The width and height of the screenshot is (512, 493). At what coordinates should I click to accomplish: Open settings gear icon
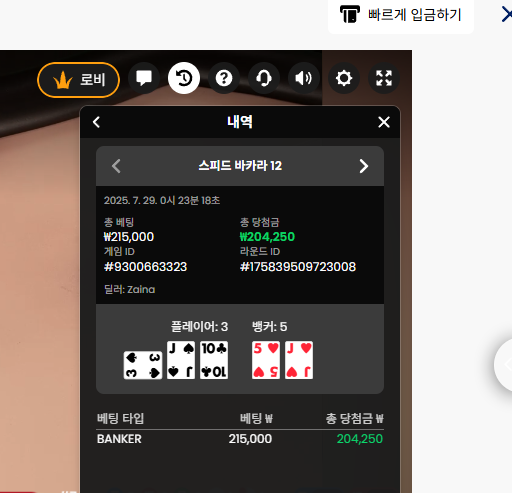coord(344,78)
